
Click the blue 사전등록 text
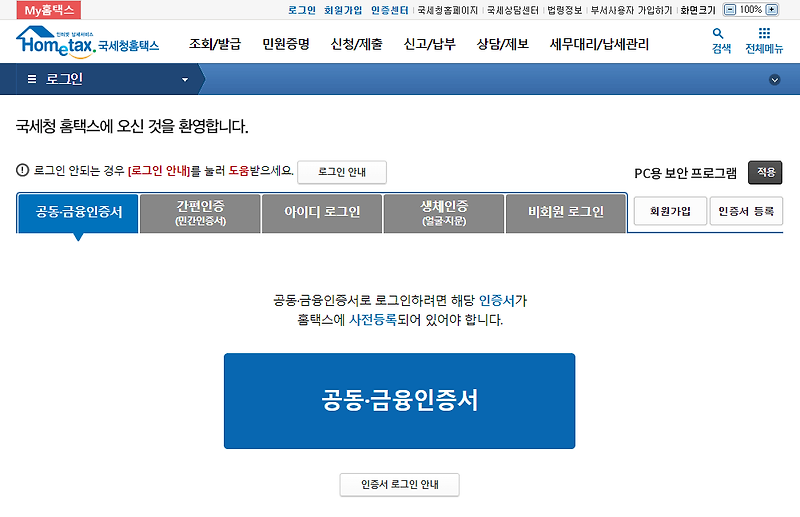[x=372, y=320]
